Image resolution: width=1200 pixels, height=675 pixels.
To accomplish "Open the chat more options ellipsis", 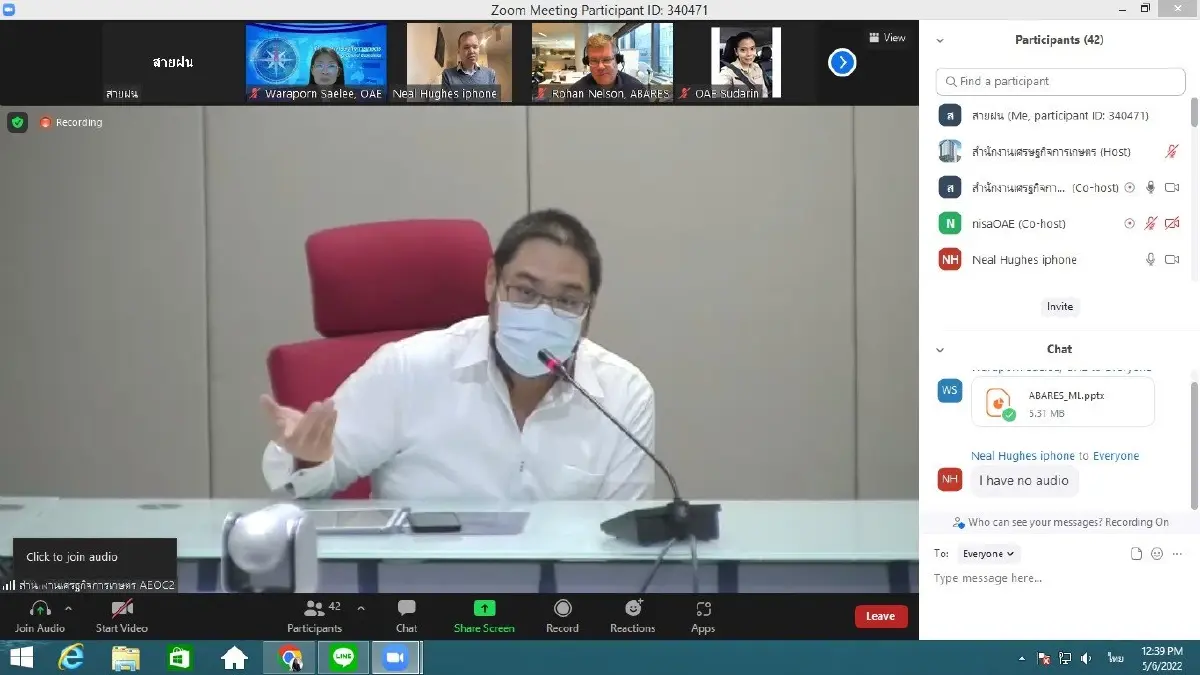I will tap(1178, 553).
